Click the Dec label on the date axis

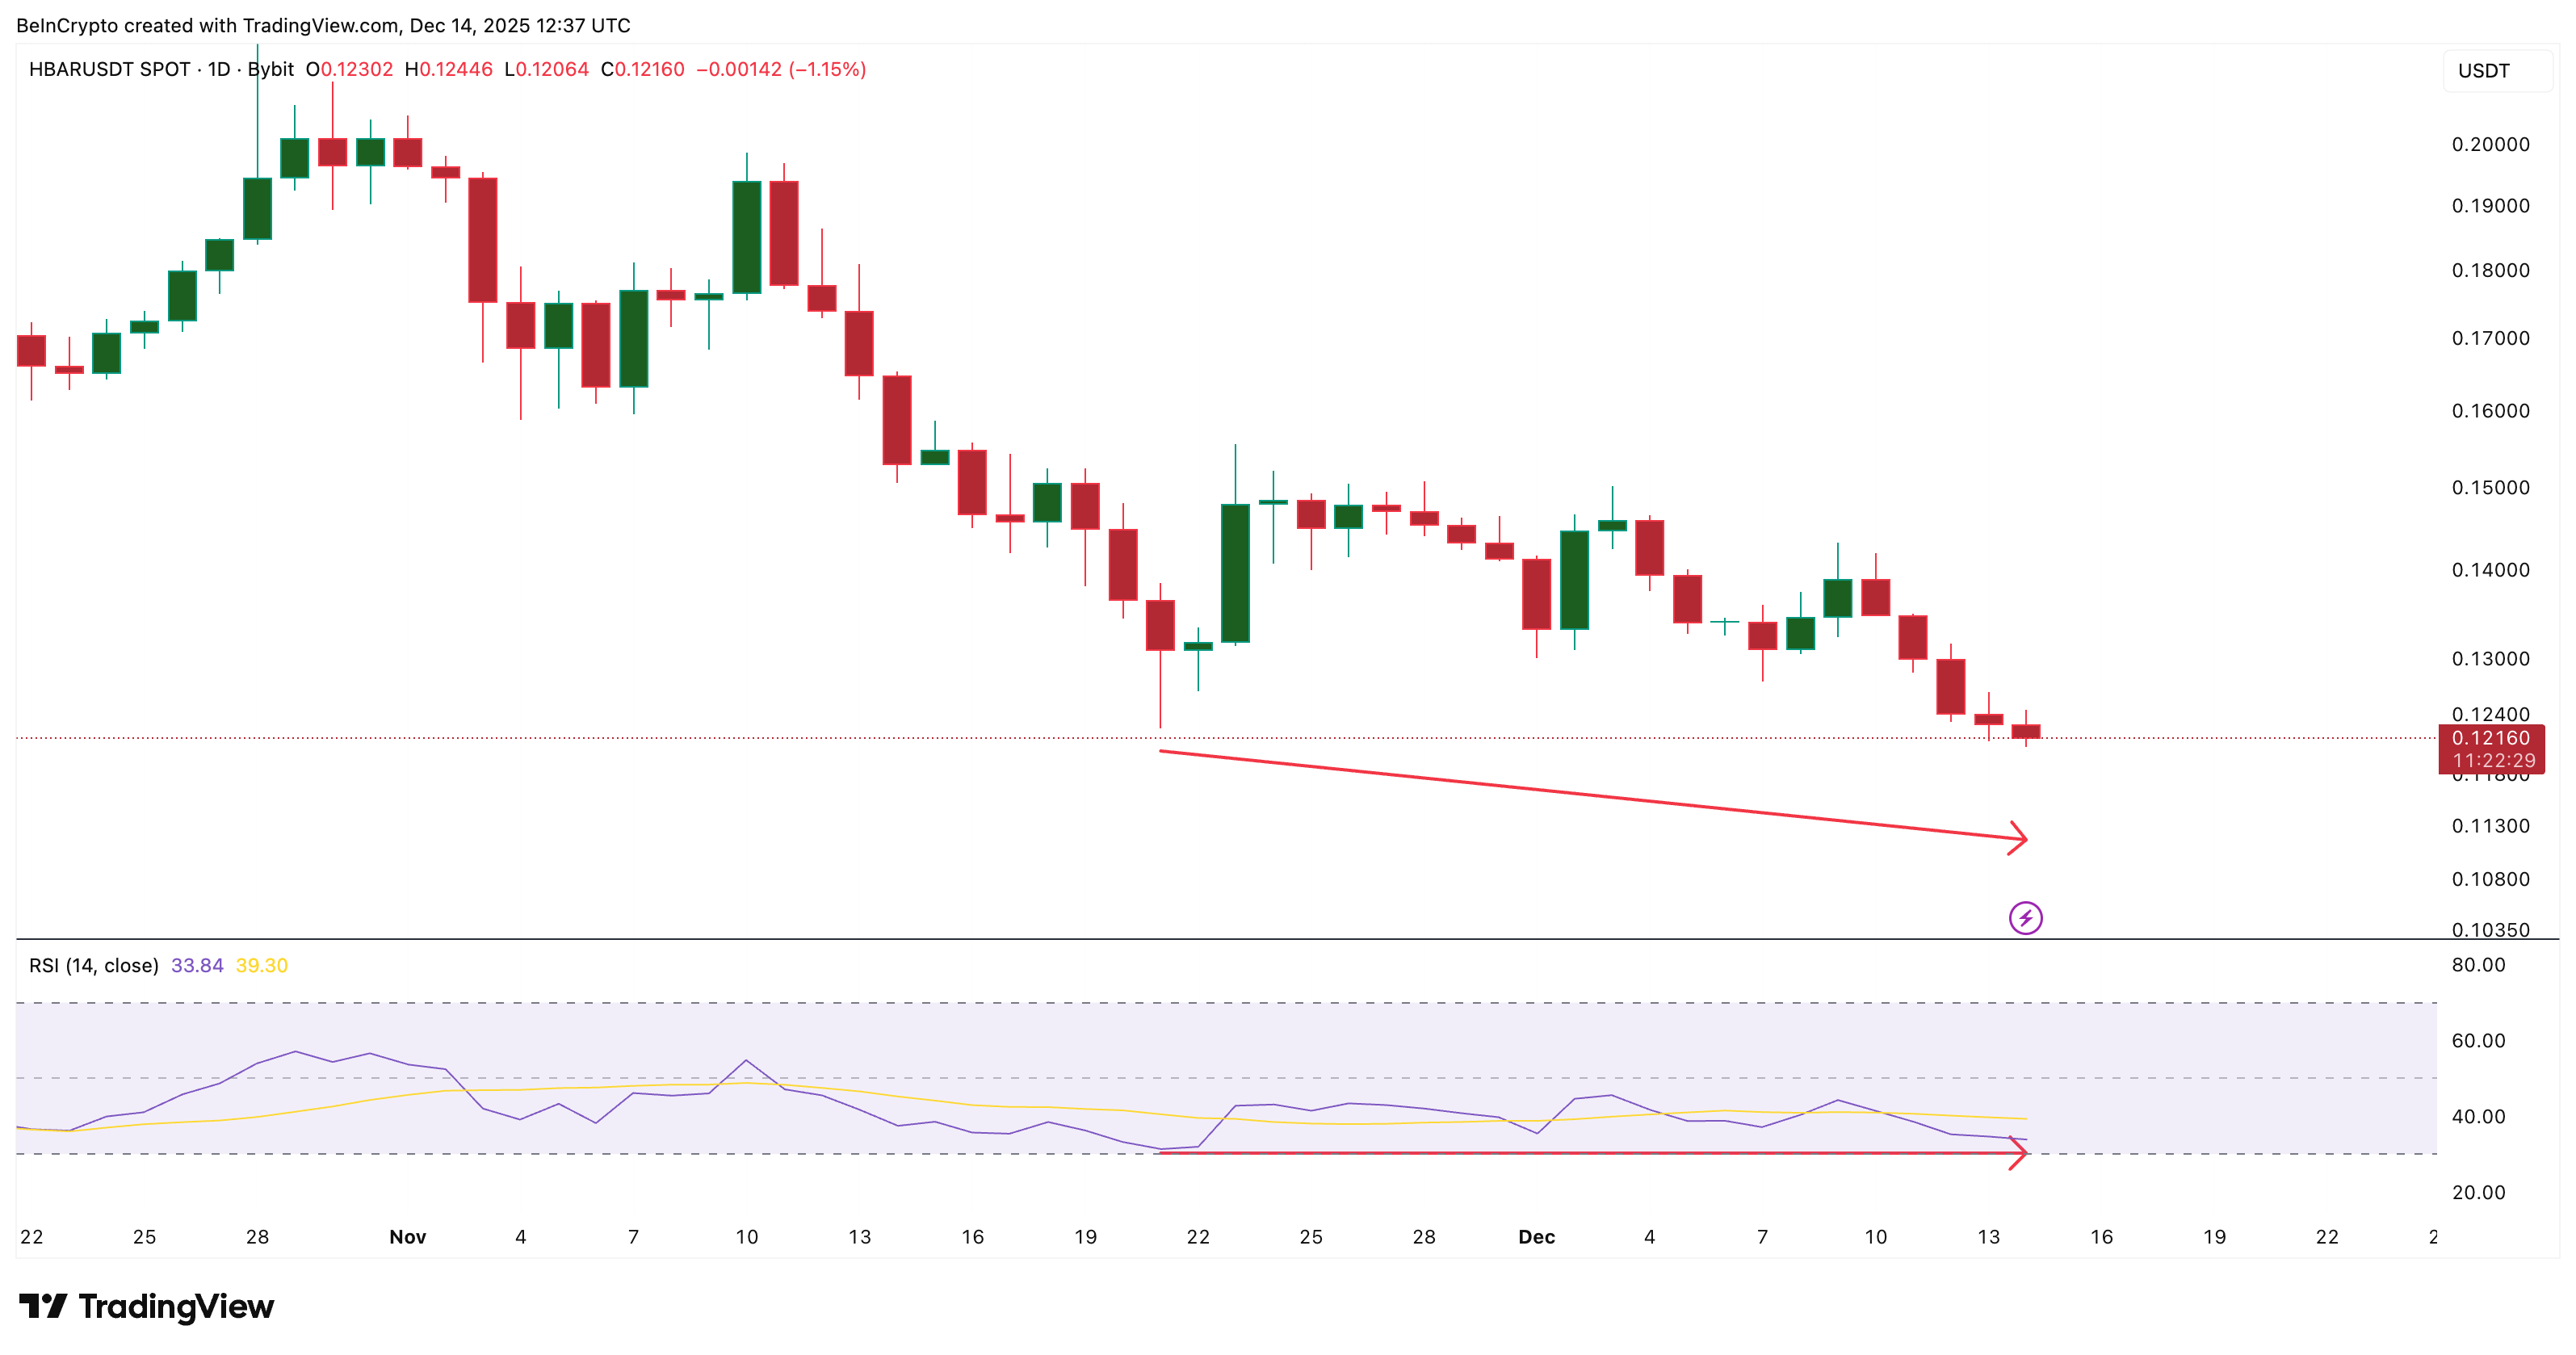(x=1539, y=1237)
